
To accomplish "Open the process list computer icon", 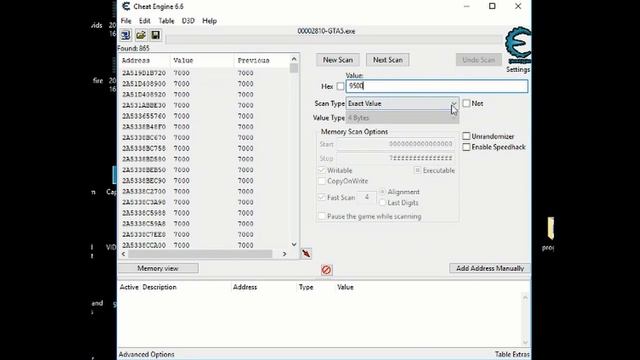I will tap(126, 35).
